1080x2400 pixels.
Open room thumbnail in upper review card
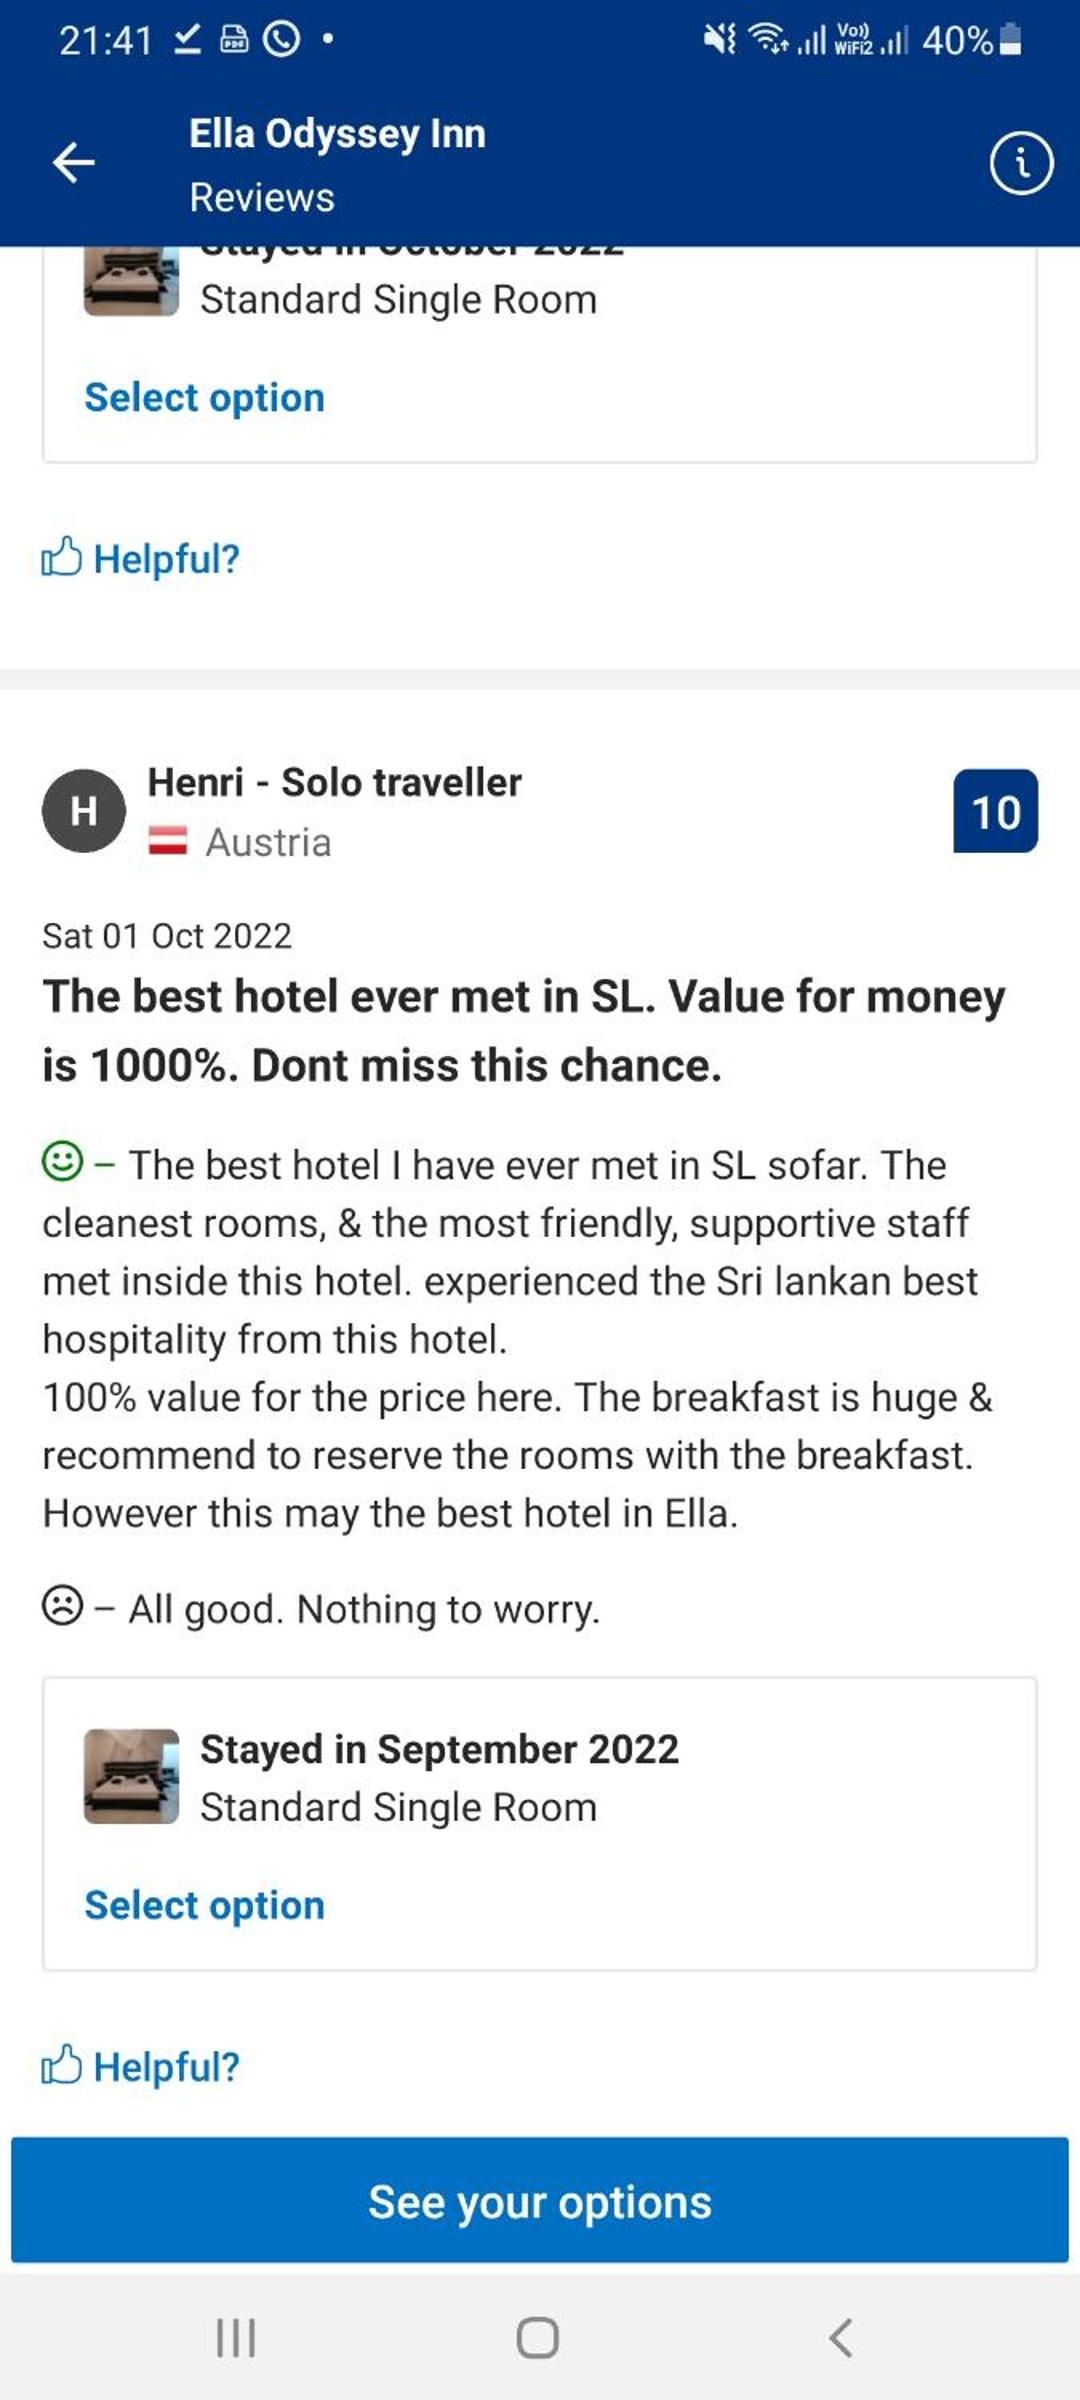[x=131, y=282]
